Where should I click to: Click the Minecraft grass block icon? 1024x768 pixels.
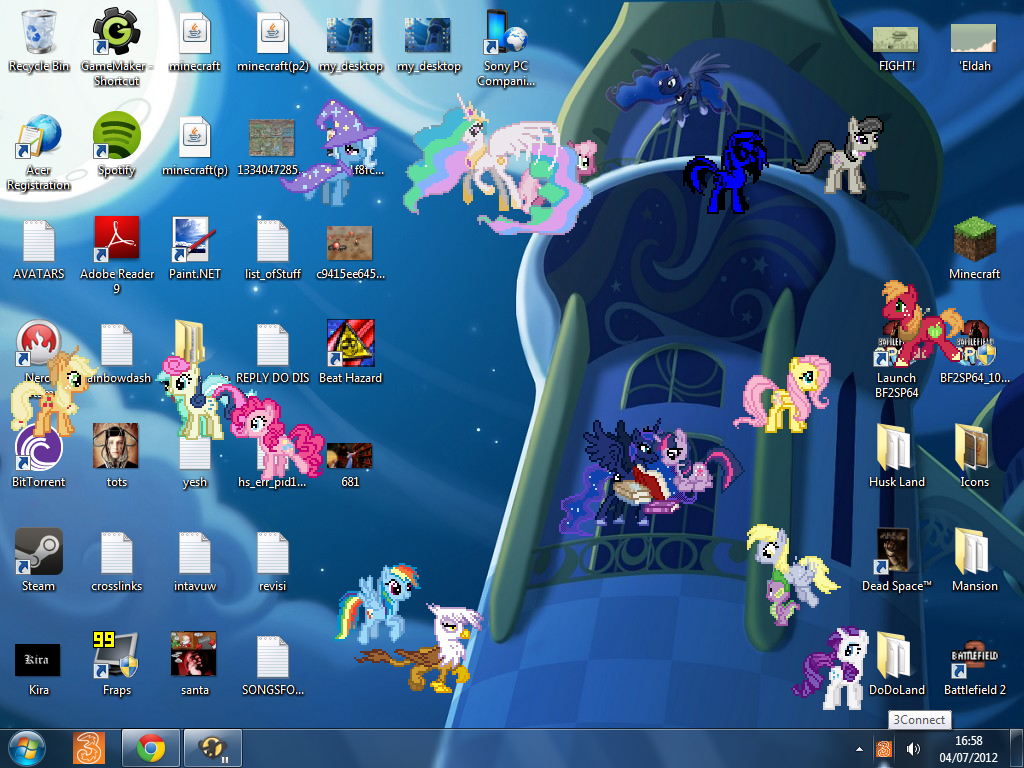point(974,239)
